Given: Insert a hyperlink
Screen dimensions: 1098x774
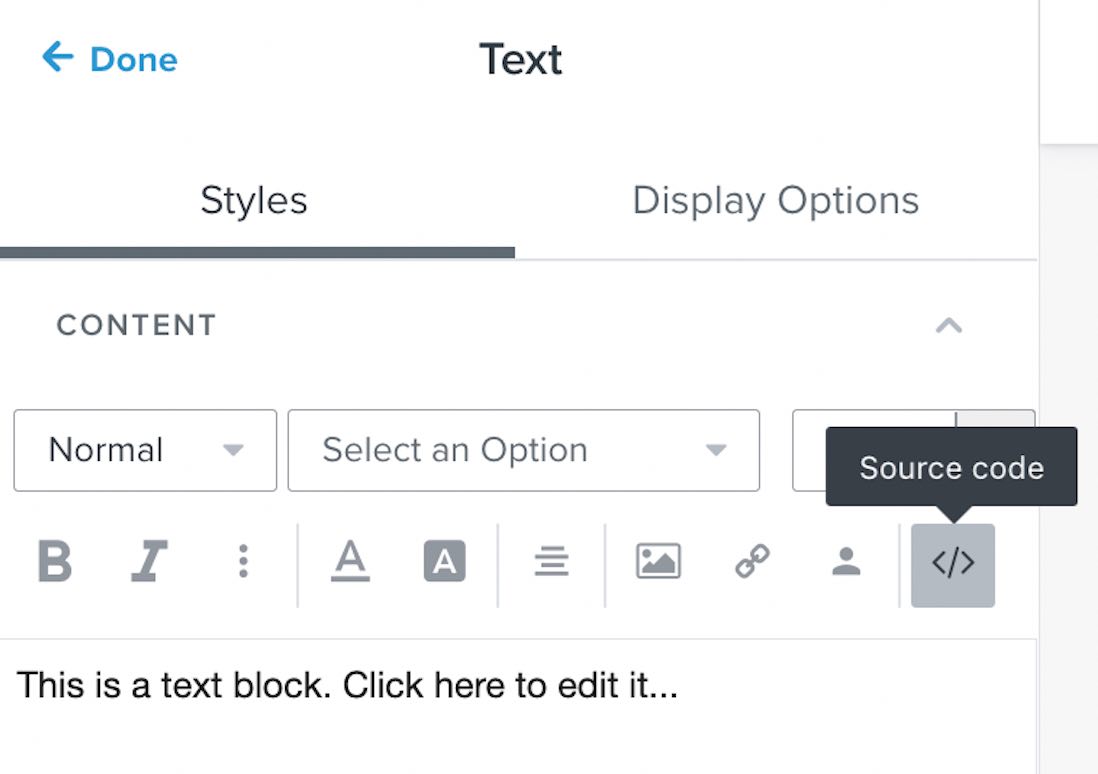Looking at the screenshot, I should tap(752, 563).
